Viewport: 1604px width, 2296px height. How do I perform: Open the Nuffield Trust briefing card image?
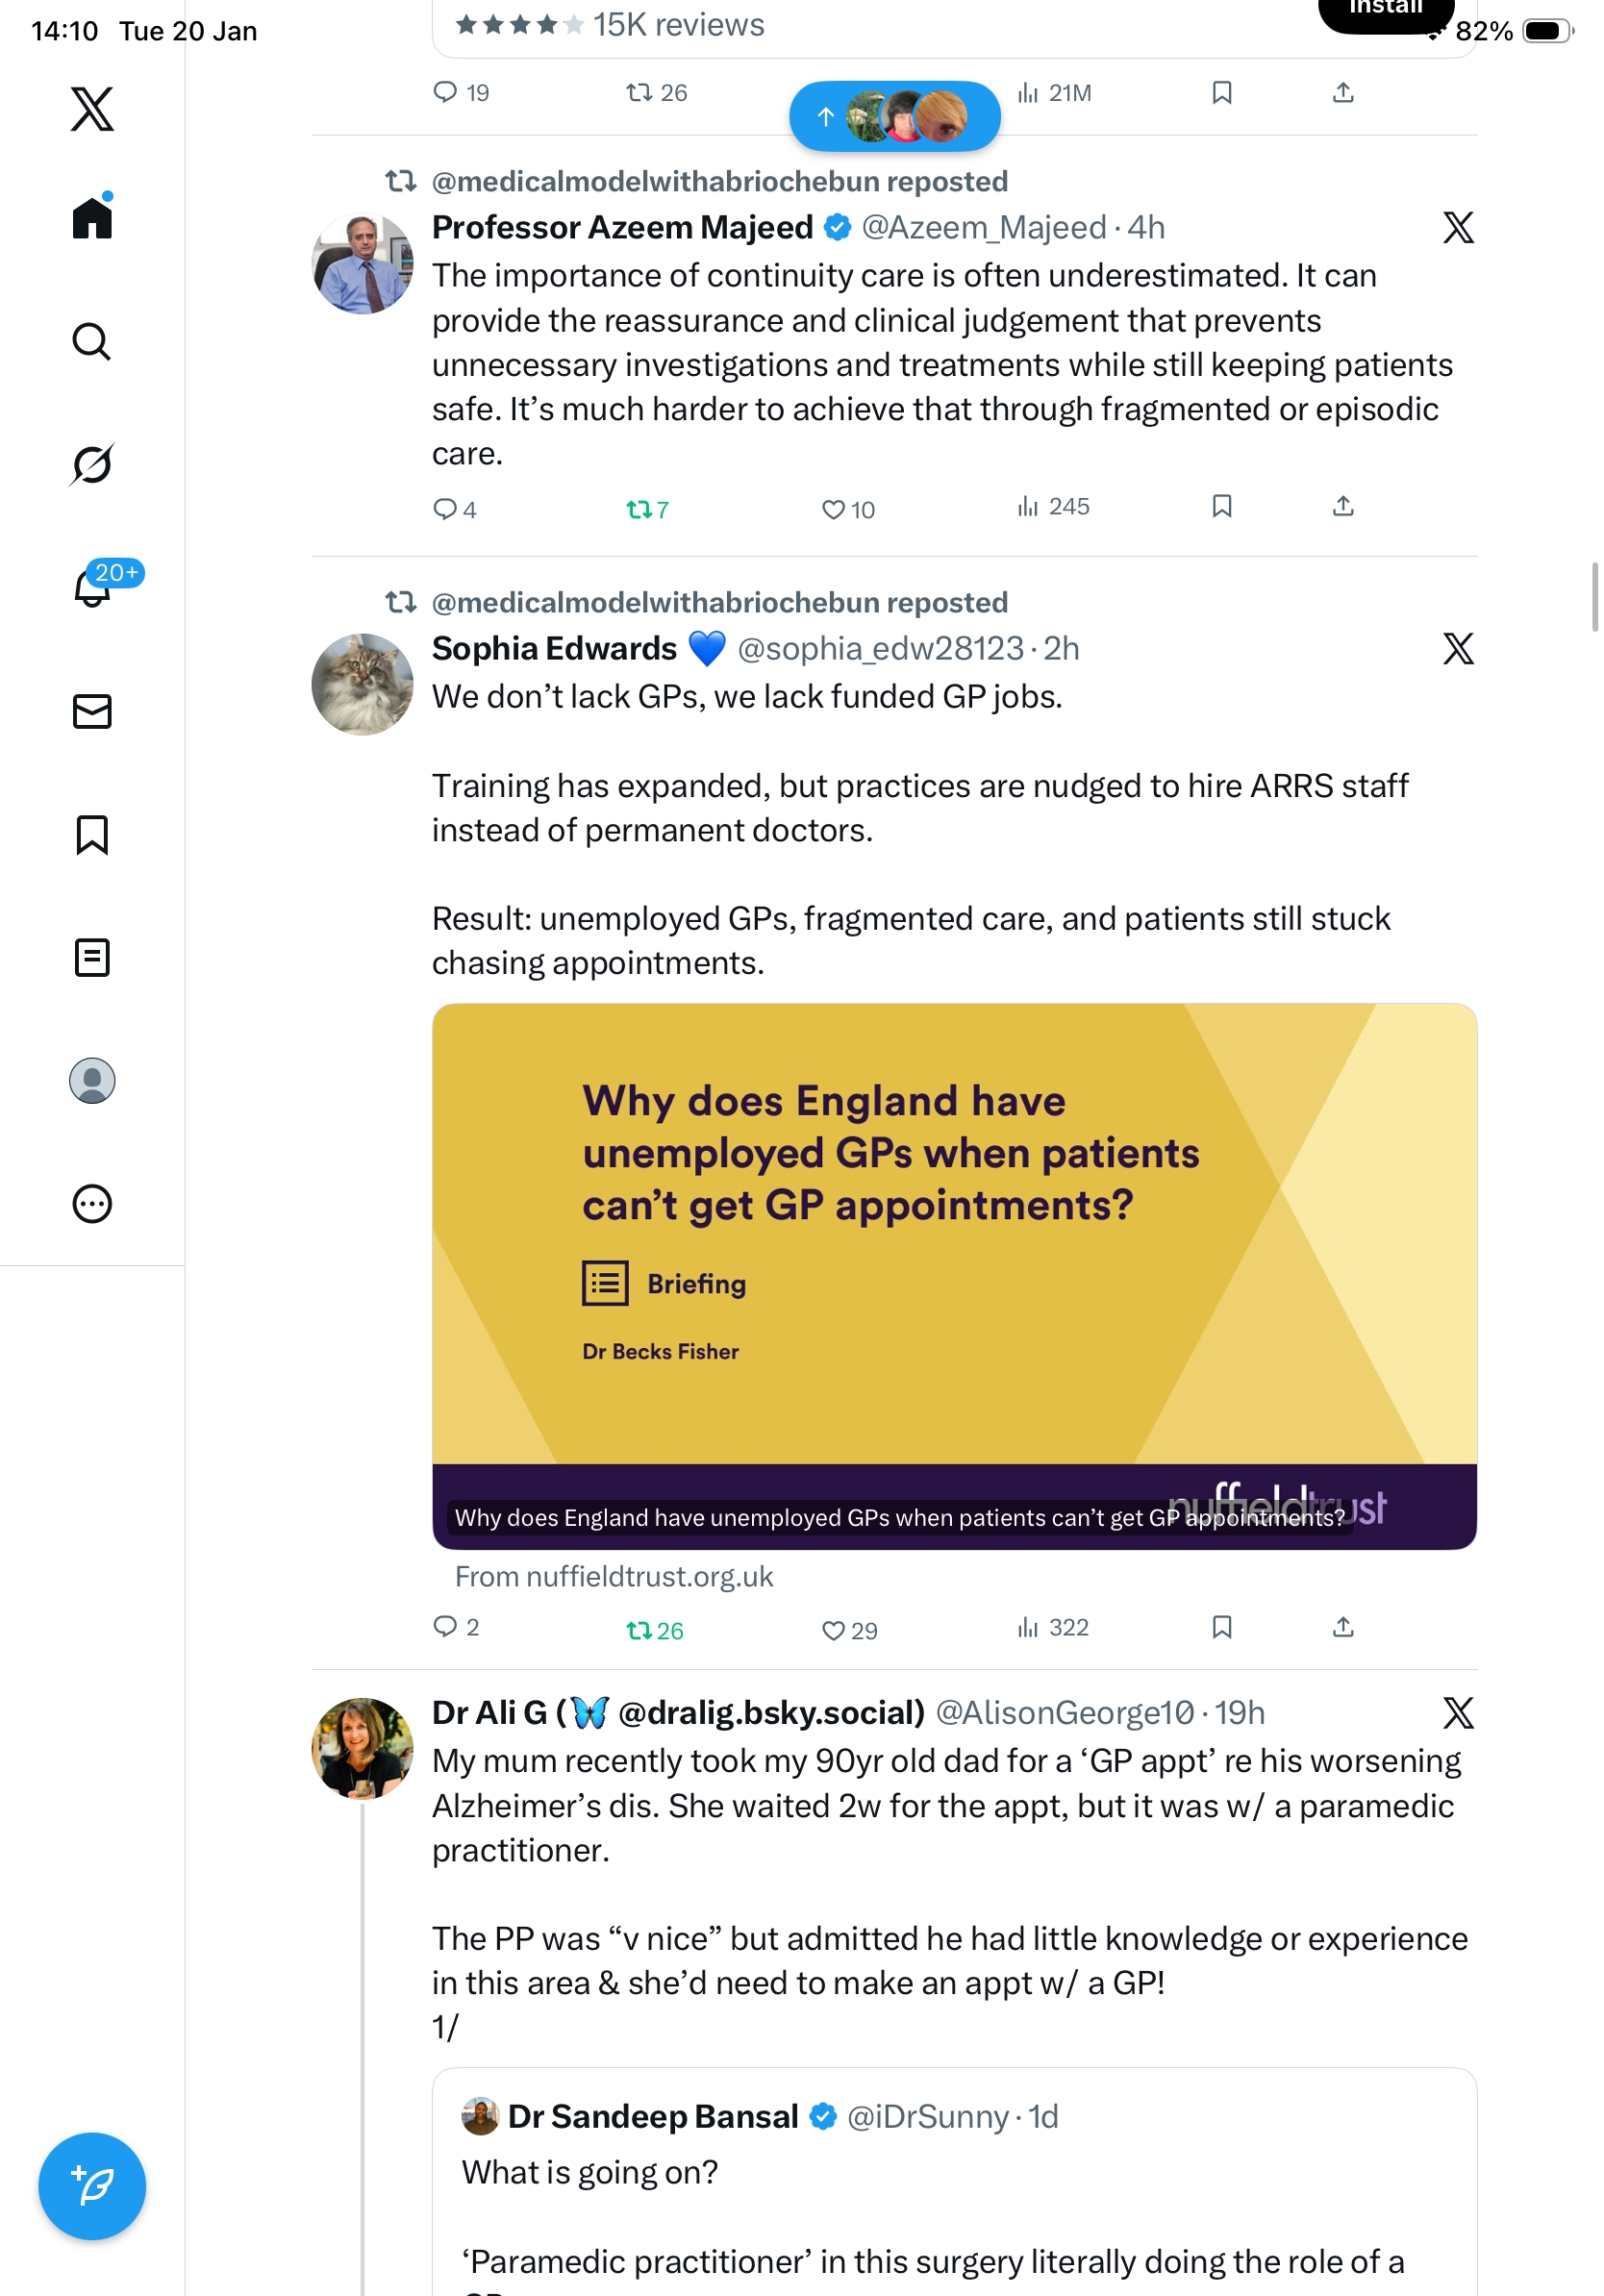954,1275
